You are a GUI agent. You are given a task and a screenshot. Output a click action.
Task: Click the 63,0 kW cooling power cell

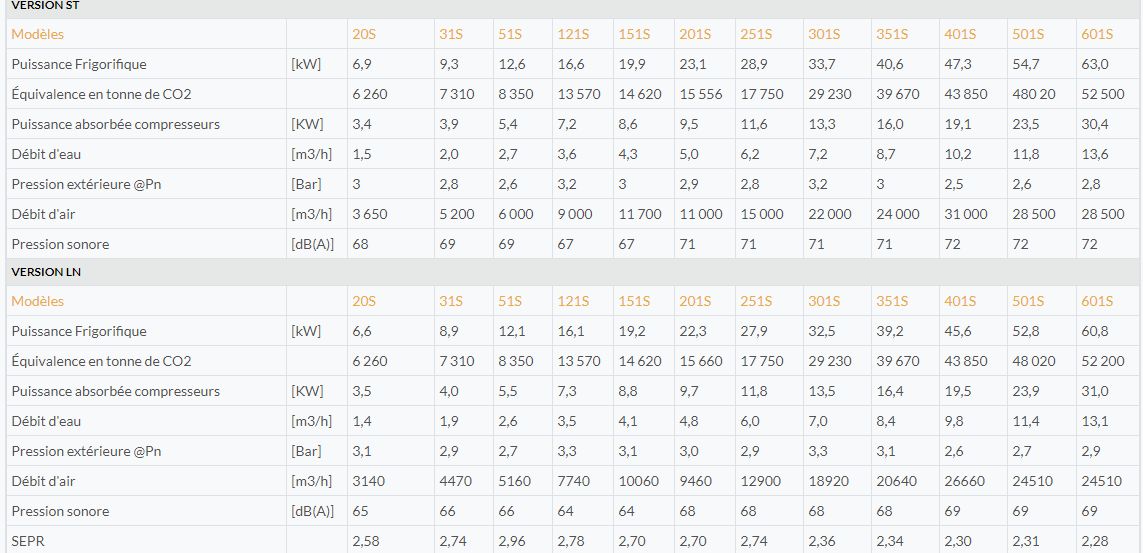click(1095, 64)
